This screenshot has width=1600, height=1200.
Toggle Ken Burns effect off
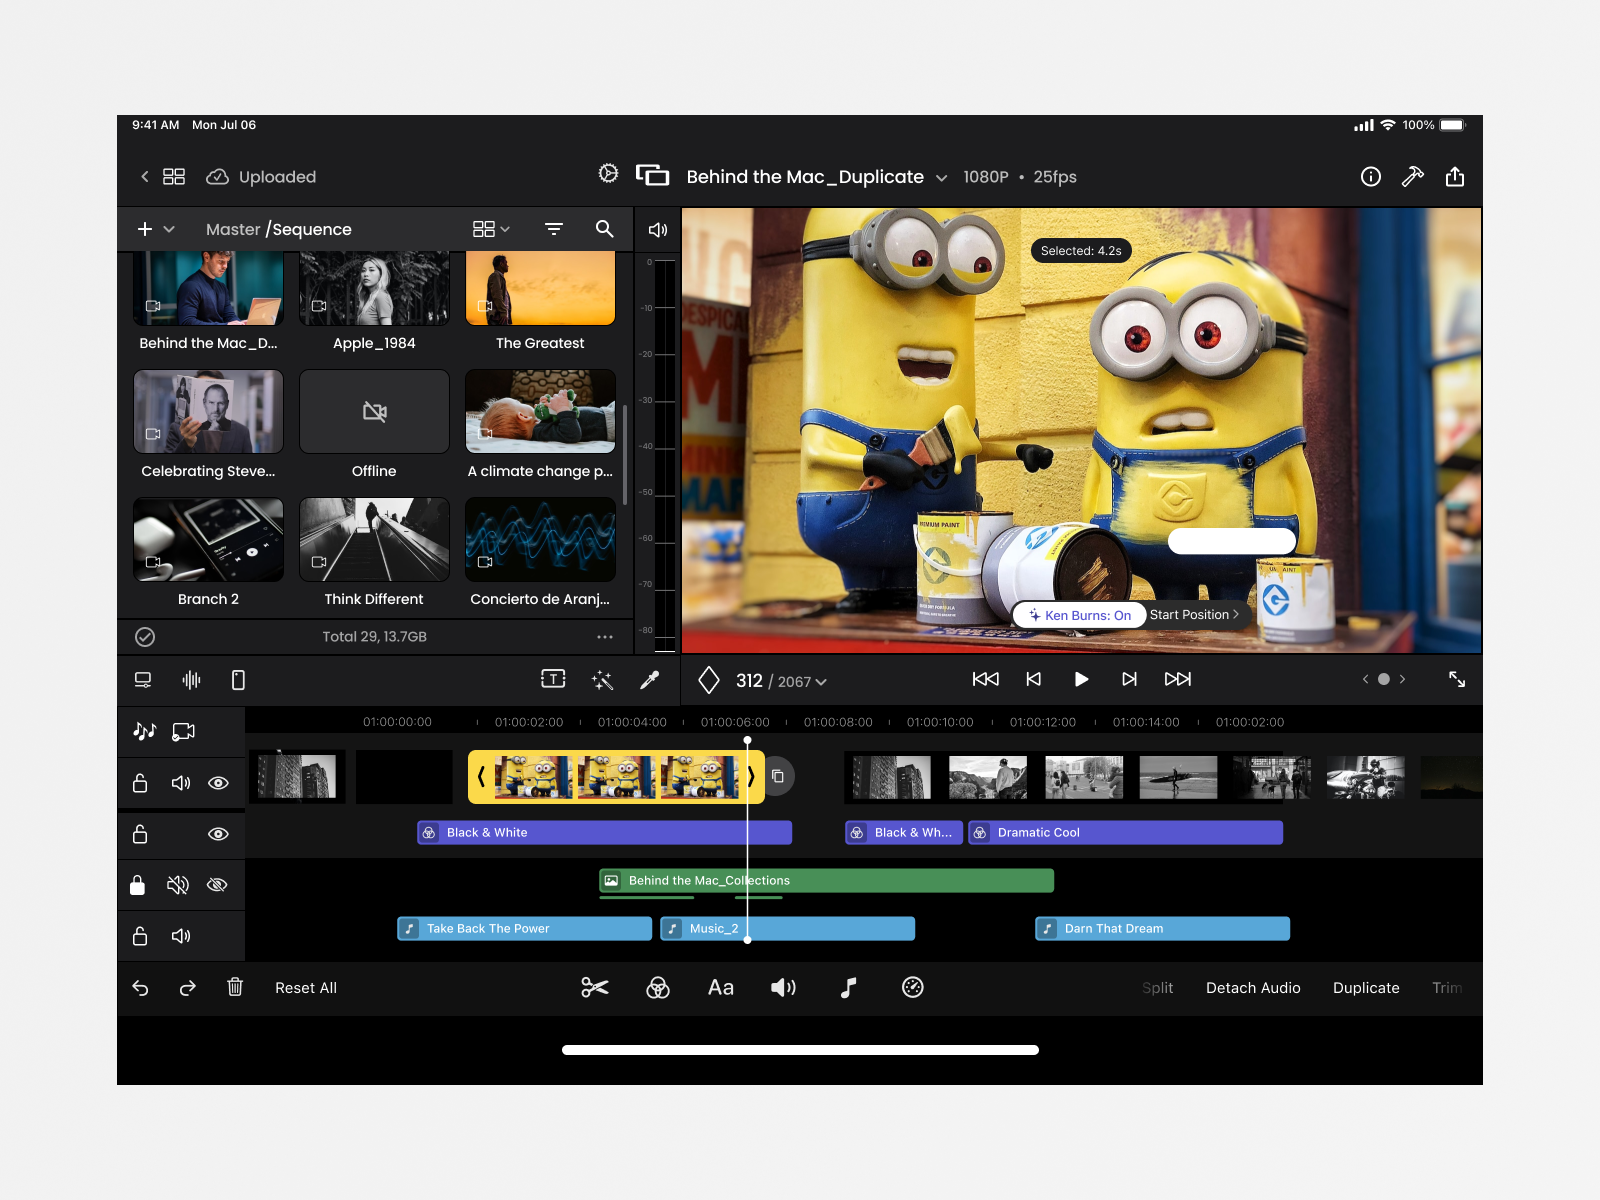[x=1080, y=615]
